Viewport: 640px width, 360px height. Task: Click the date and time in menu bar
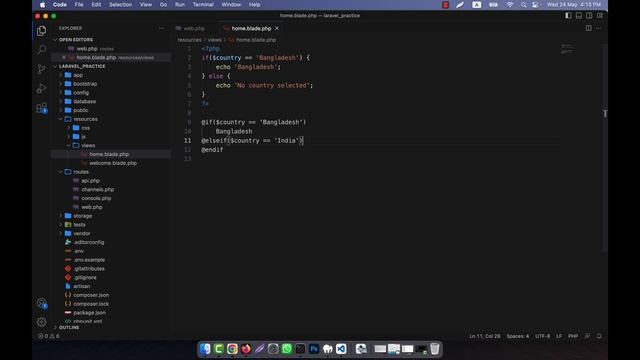[x=573, y=5]
